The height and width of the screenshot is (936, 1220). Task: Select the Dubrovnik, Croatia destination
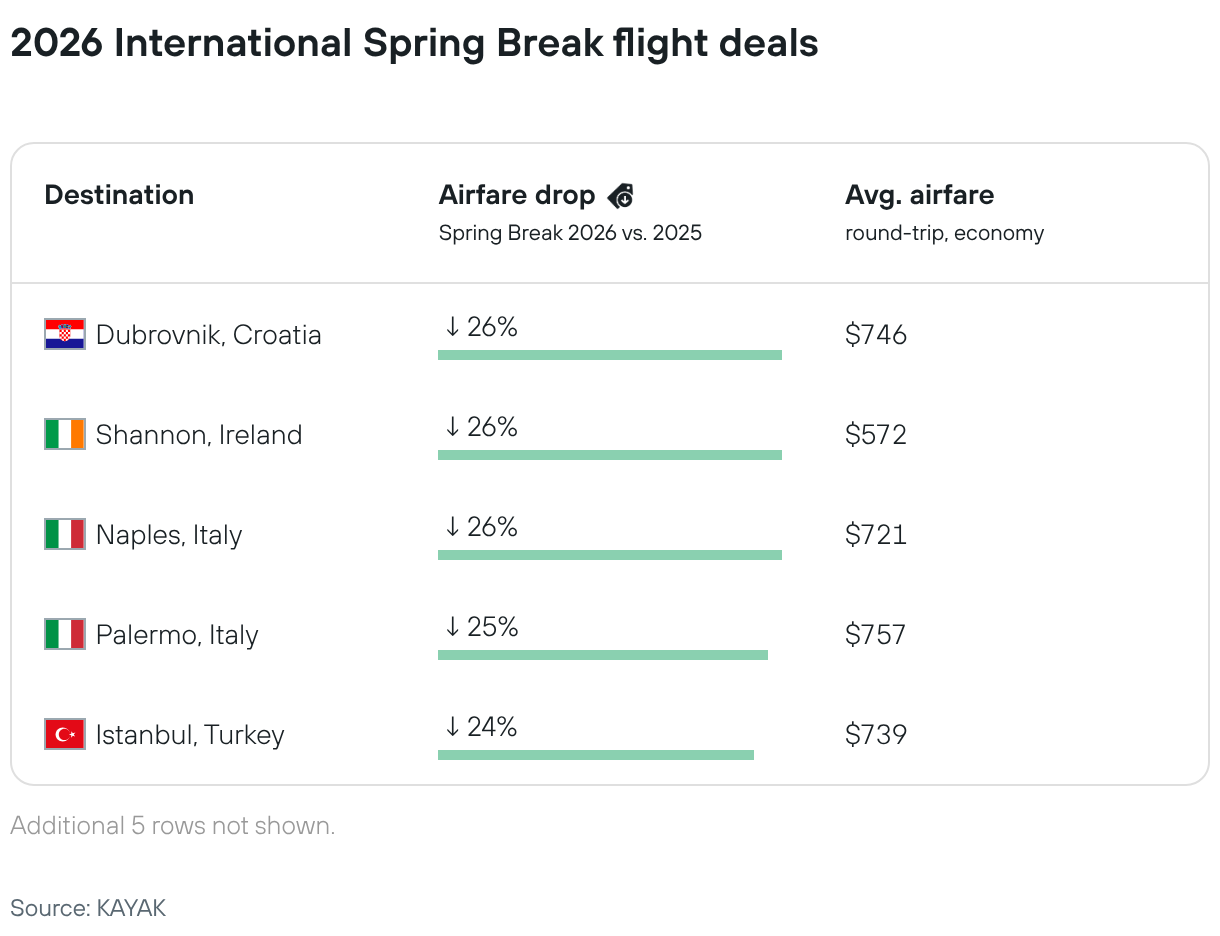[x=208, y=334]
